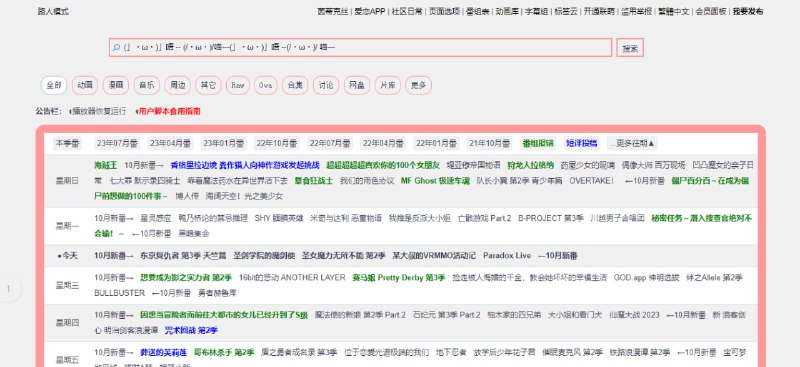The width and height of the screenshot is (800, 367).
Task: Open the green 番组报错 link
Action: 538,143
